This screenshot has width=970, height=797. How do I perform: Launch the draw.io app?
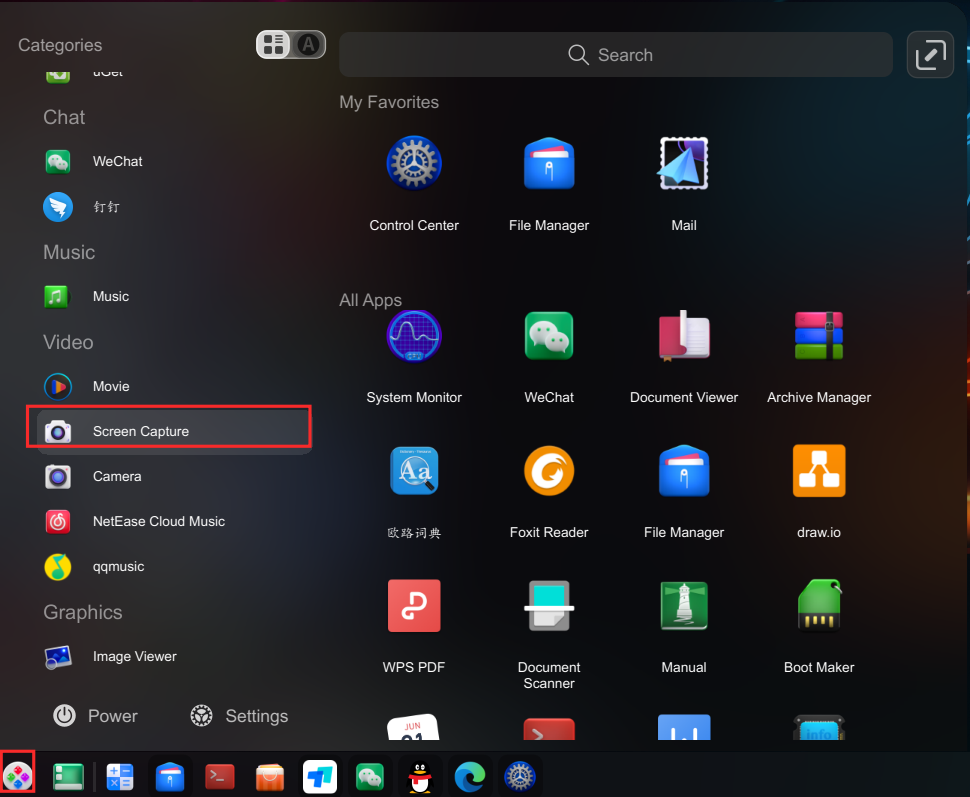(x=818, y=471)
